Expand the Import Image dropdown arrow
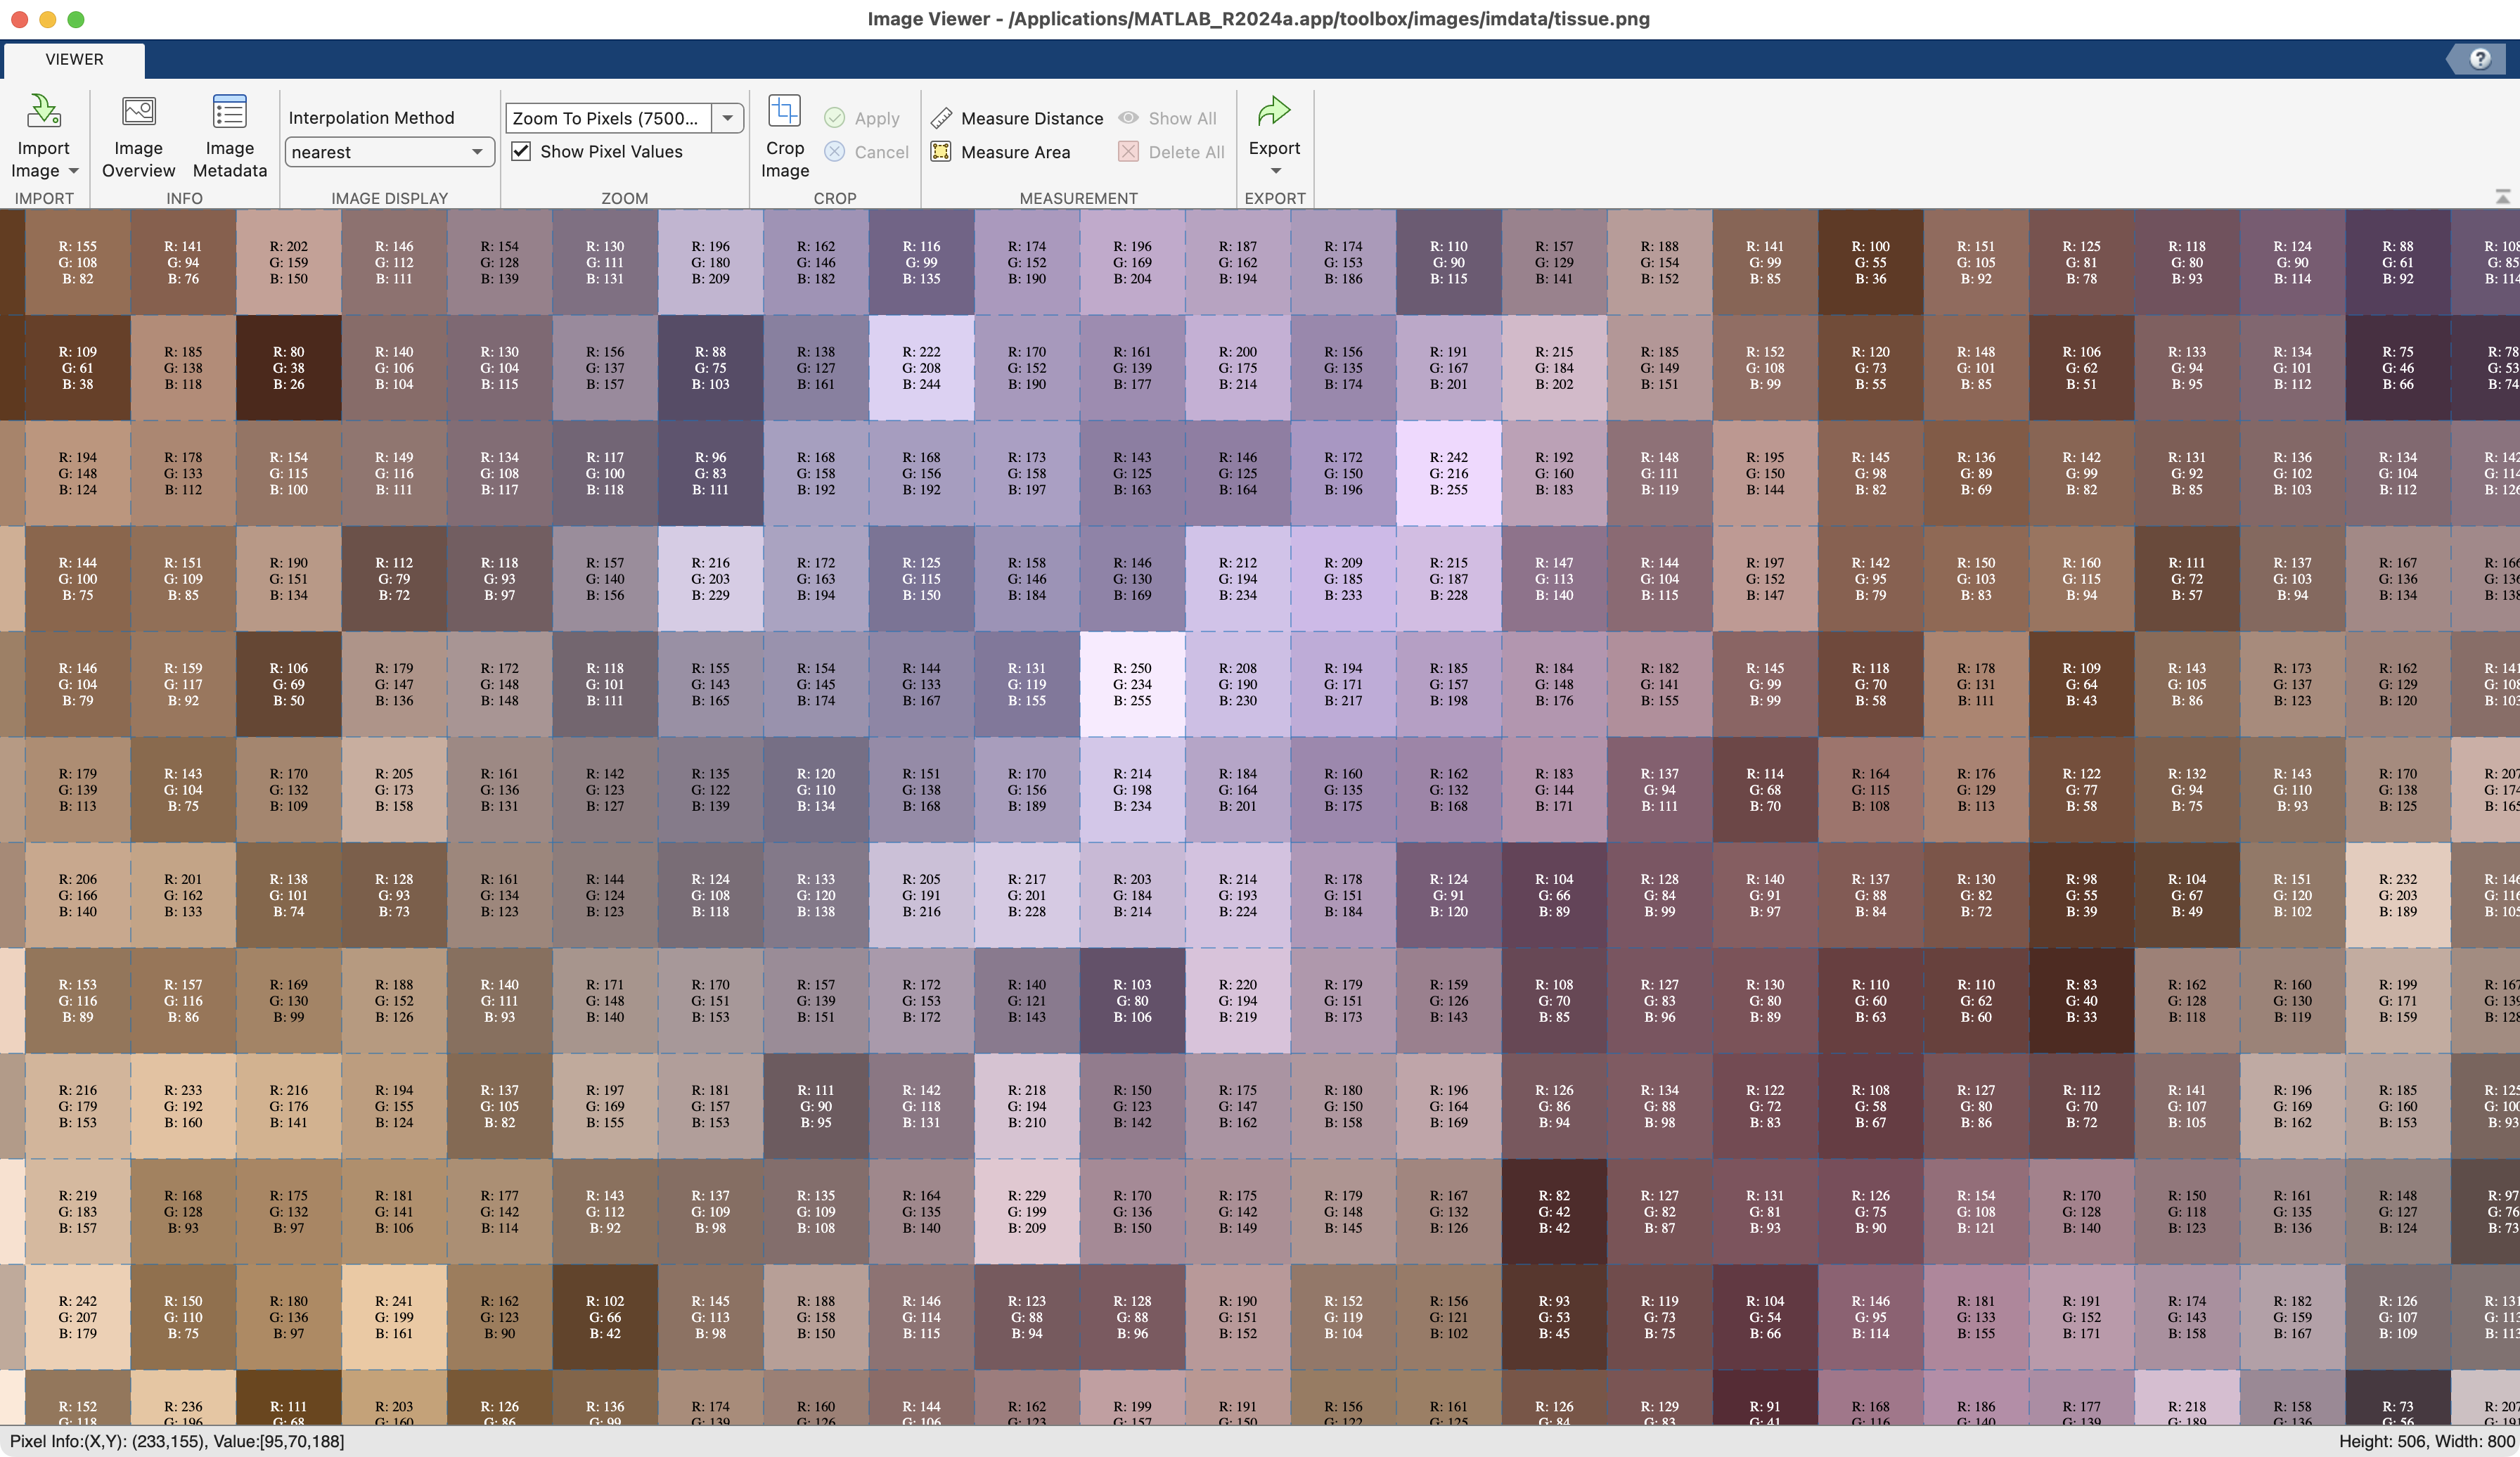 tap(73, 171)
